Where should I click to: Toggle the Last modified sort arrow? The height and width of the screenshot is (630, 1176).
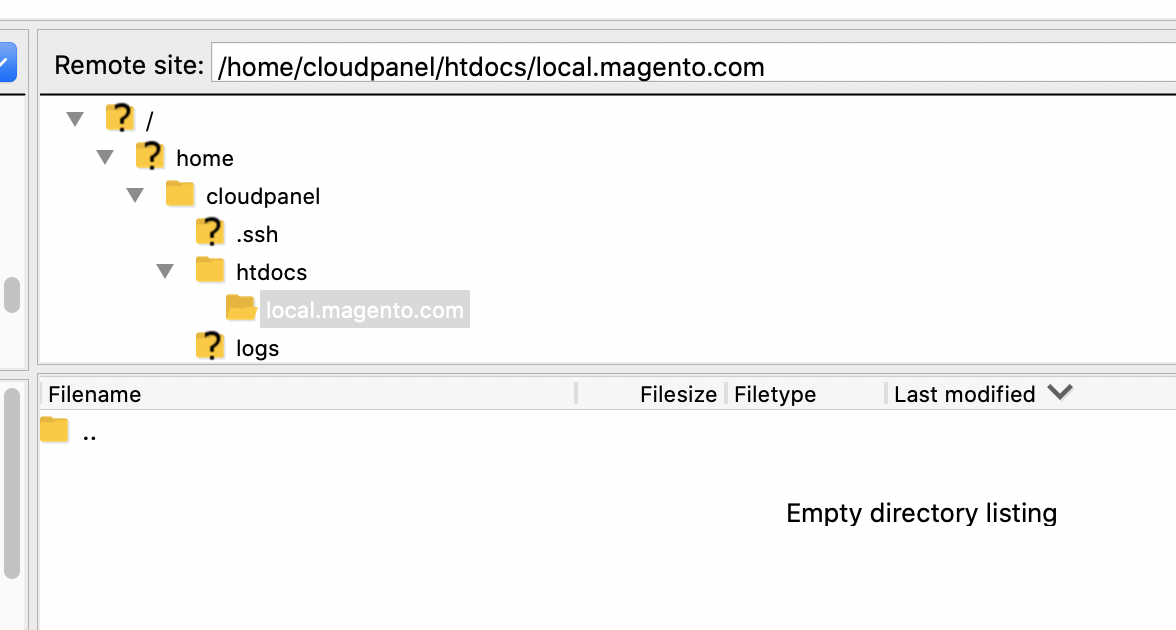click(x=1060, y=393)
